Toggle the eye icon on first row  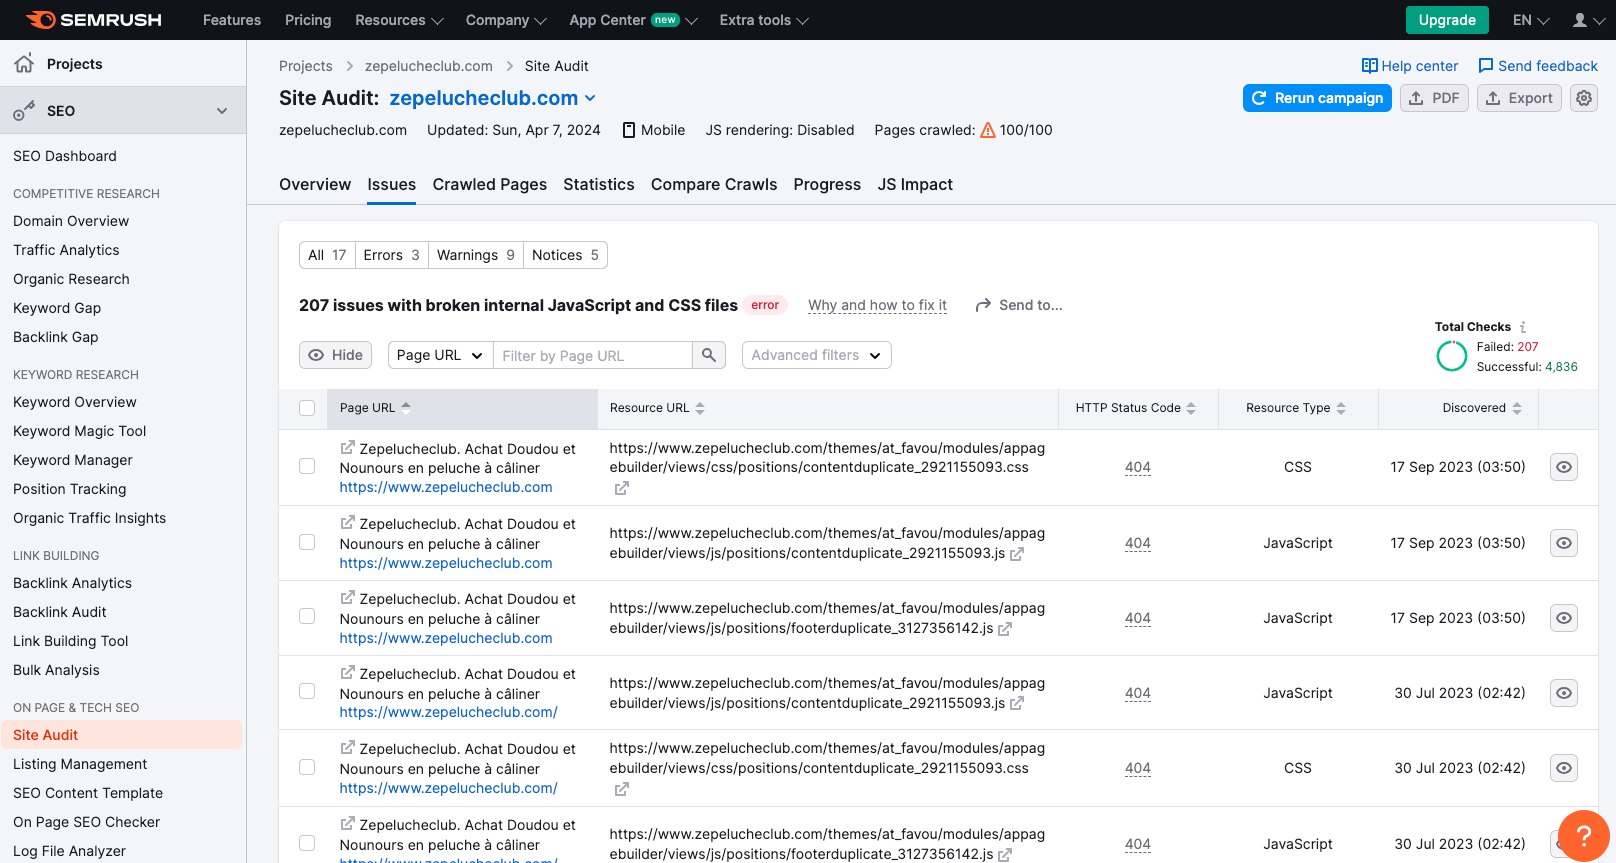[1564, 467]
